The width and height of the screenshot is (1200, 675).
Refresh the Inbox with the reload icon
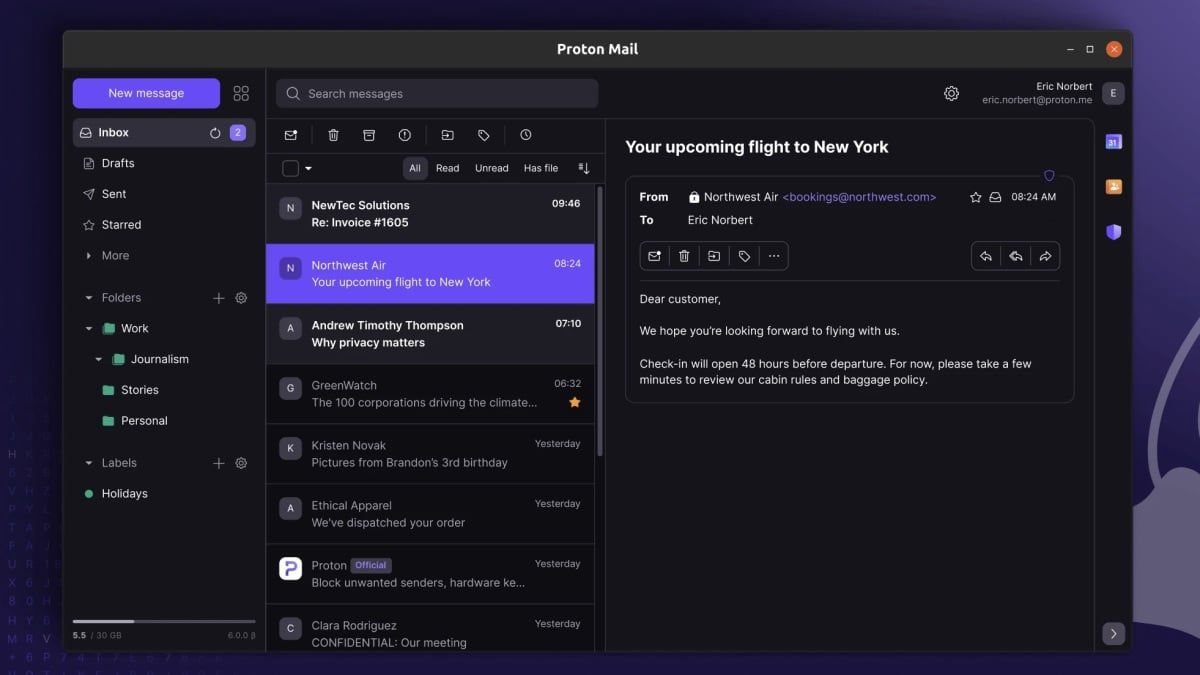click(215, 133)
